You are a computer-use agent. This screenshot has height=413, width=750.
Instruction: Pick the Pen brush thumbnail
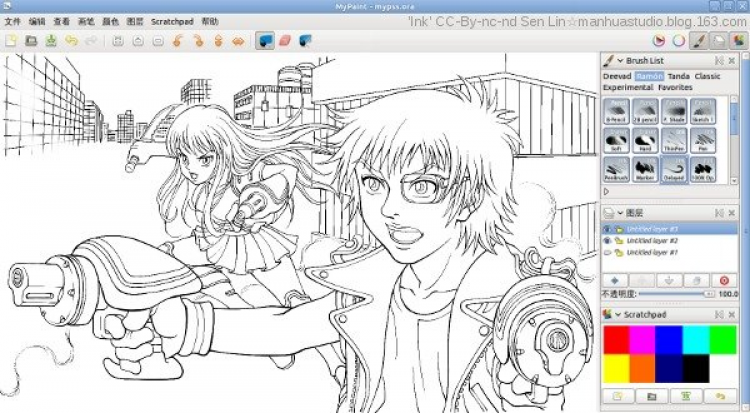(703, 140)
